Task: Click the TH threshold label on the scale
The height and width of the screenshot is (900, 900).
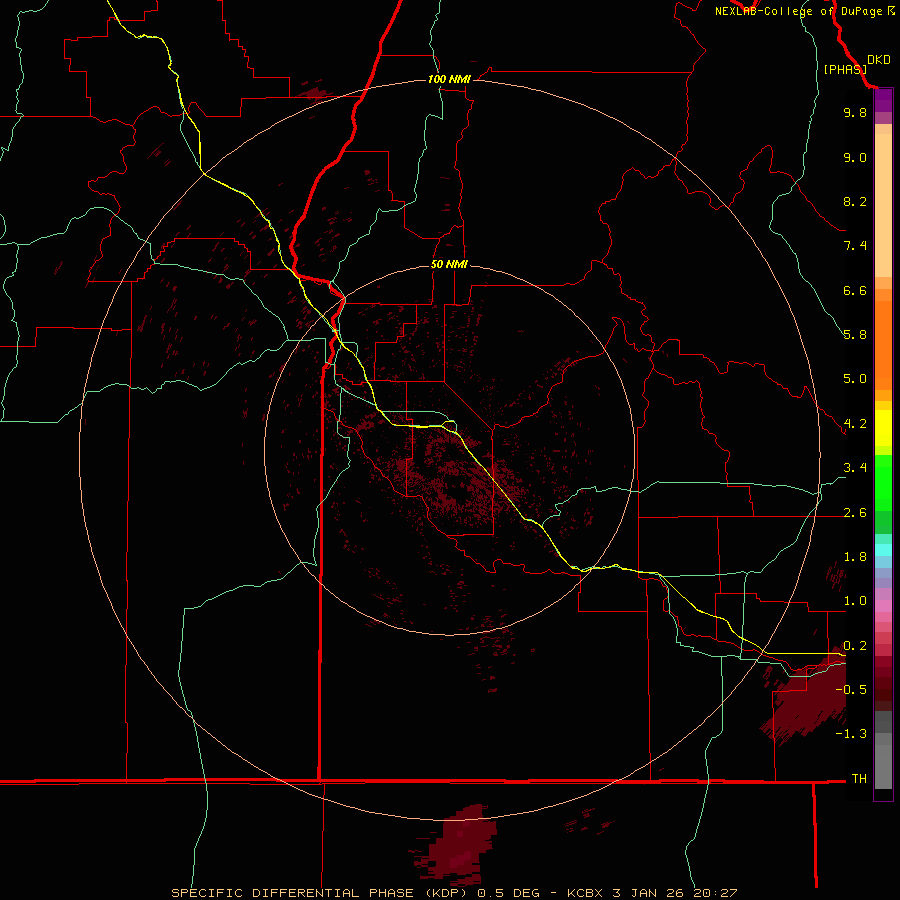Action: coord(859,779)
